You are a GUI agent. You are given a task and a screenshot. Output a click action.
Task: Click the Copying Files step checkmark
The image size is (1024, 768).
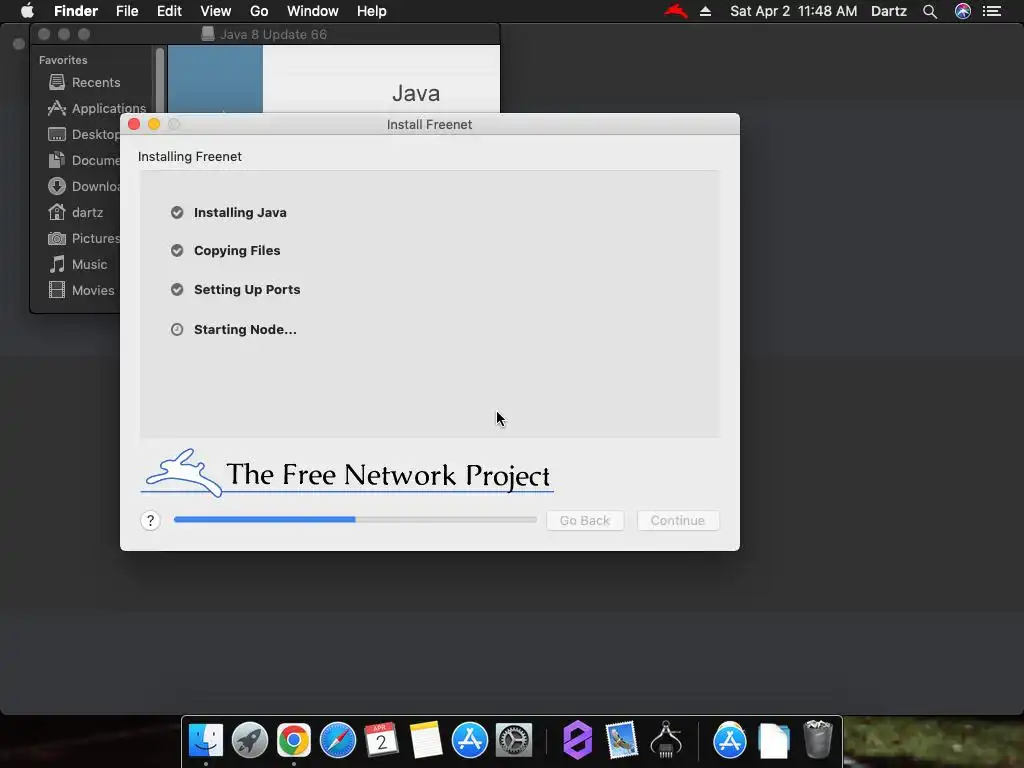point(177,251)
